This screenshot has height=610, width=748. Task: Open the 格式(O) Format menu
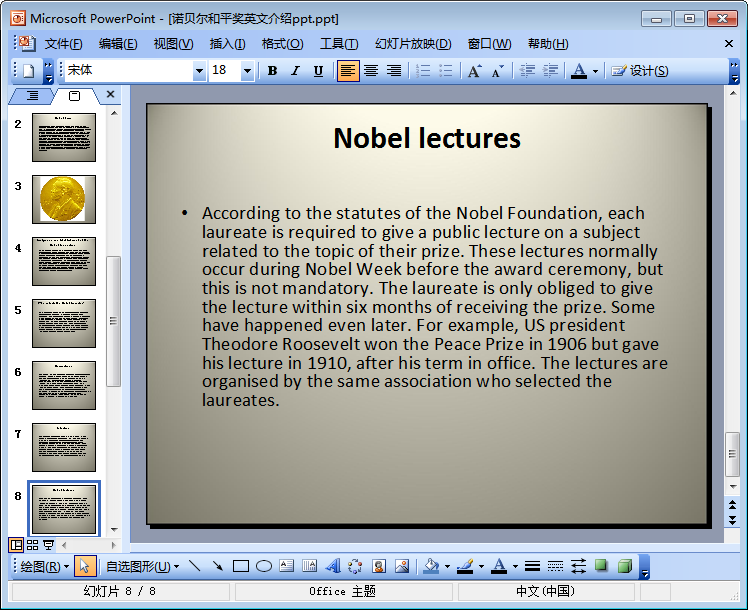(282, 44)
